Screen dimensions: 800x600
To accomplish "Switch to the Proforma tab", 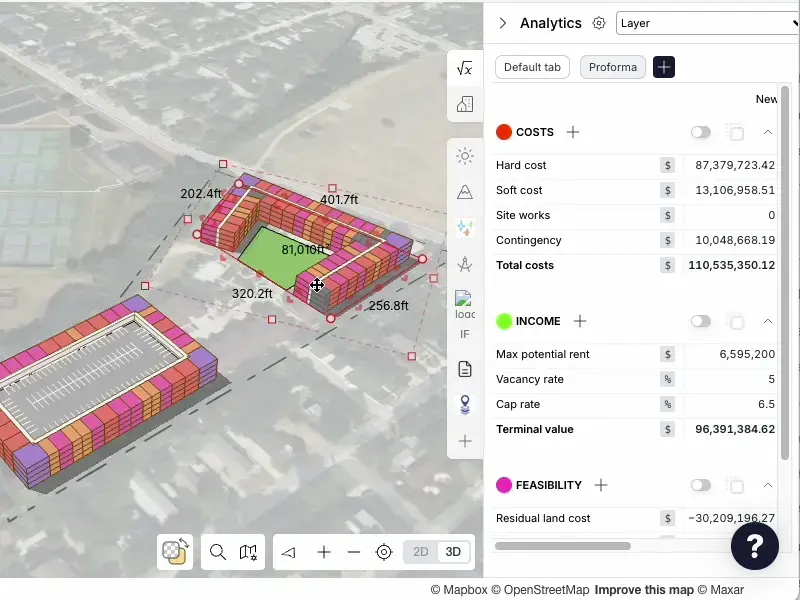I will 612,67.
